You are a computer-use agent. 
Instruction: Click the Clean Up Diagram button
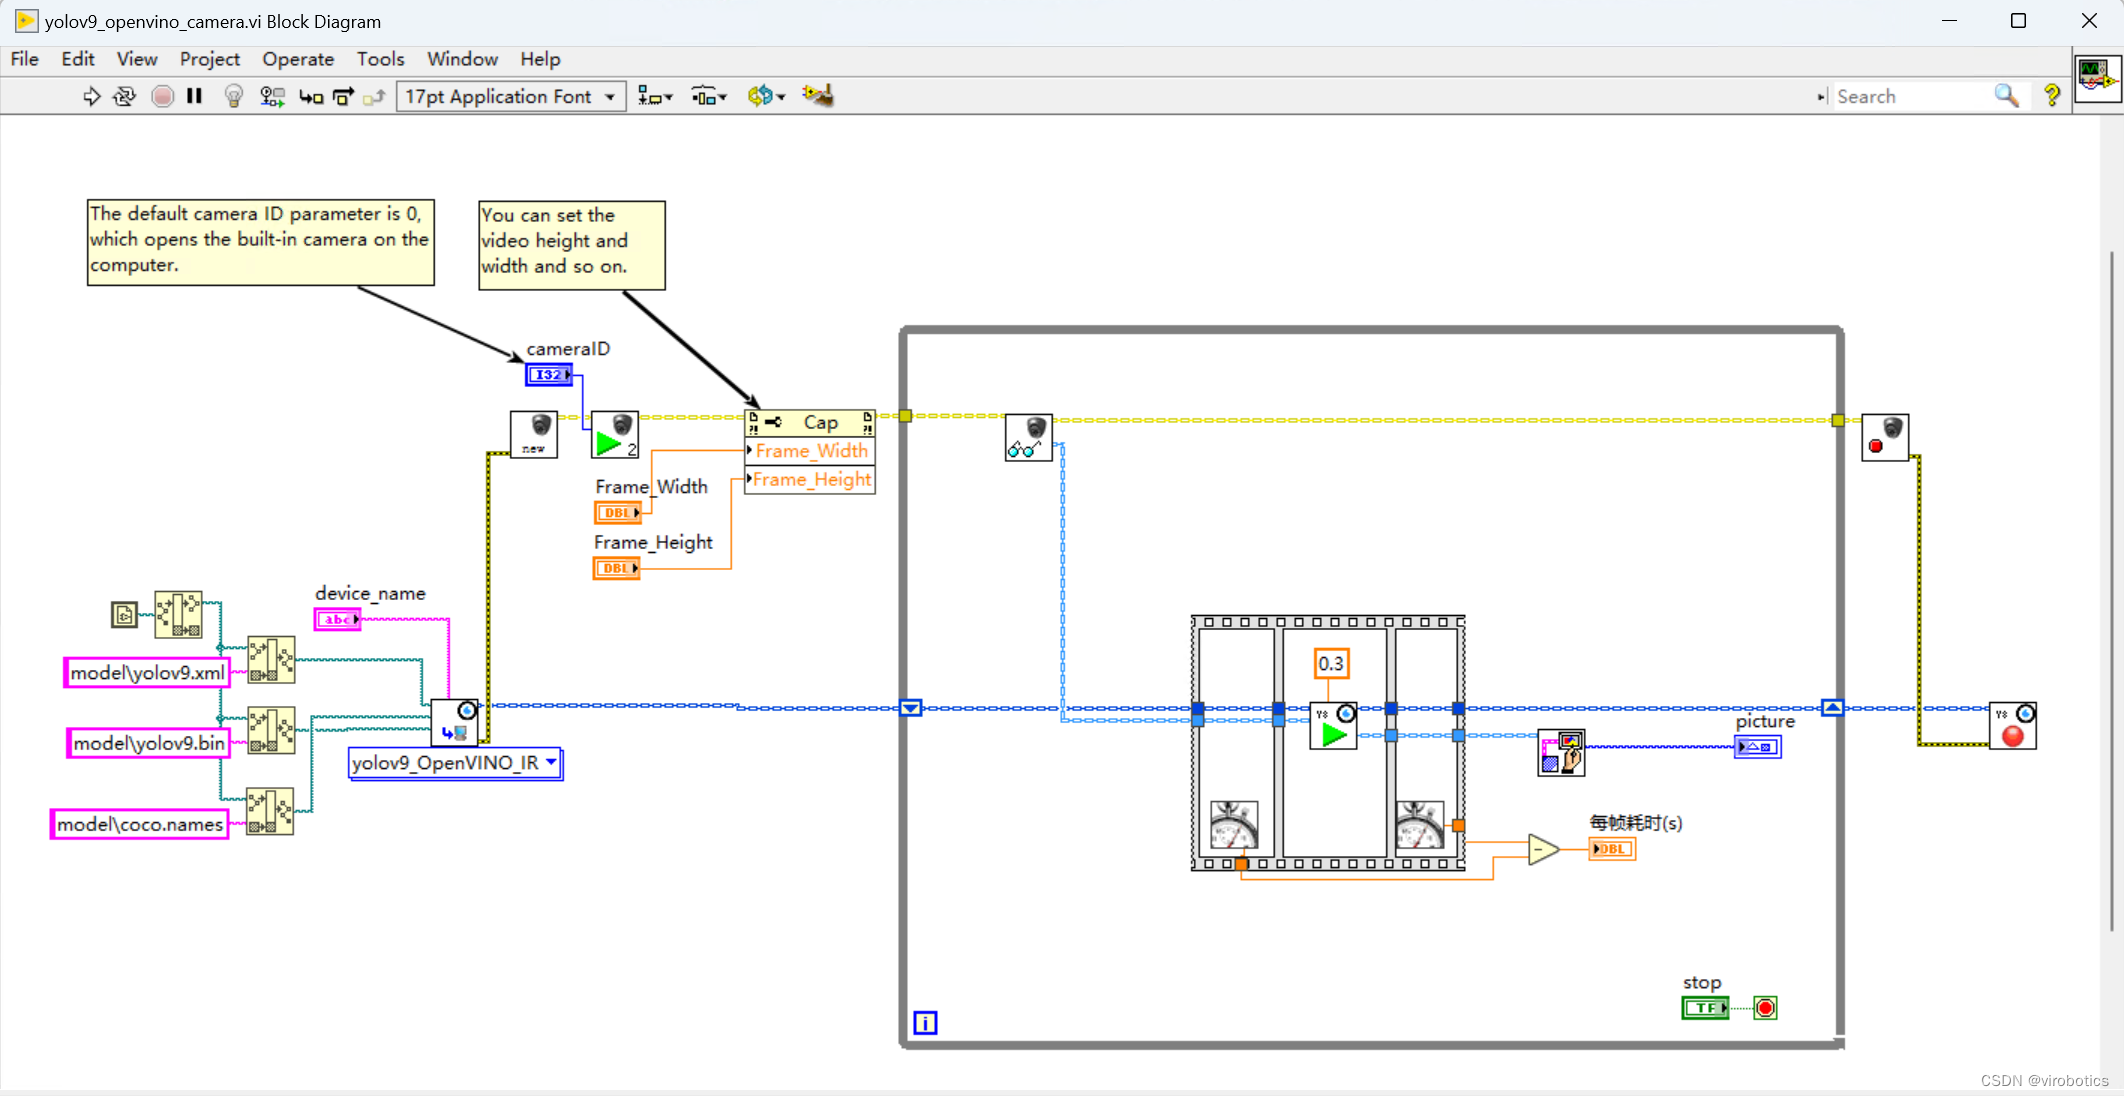coord(818,96)
